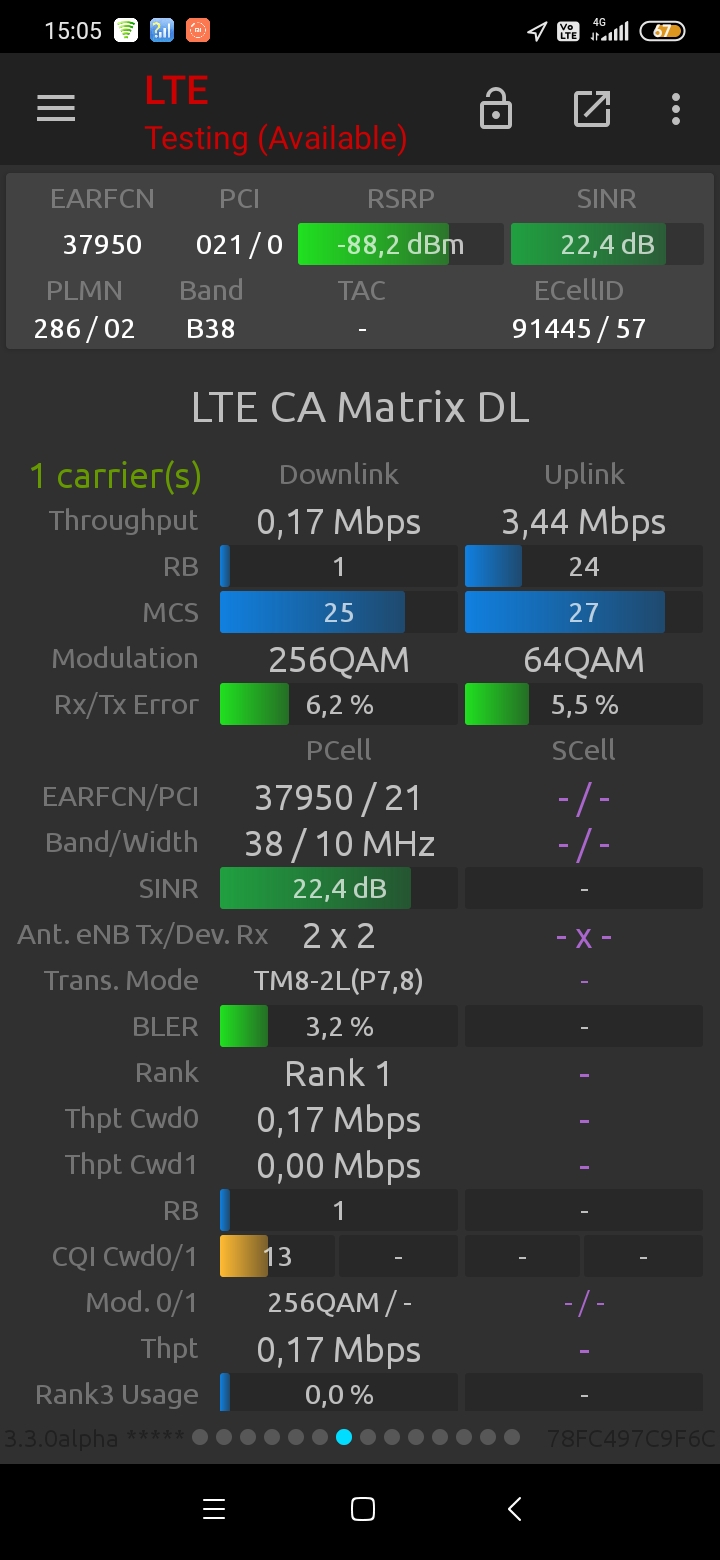Viewport: 720px width, 1560px height.
Task: Tap the downlink MCS 25 bar
Action: point(339,612)
